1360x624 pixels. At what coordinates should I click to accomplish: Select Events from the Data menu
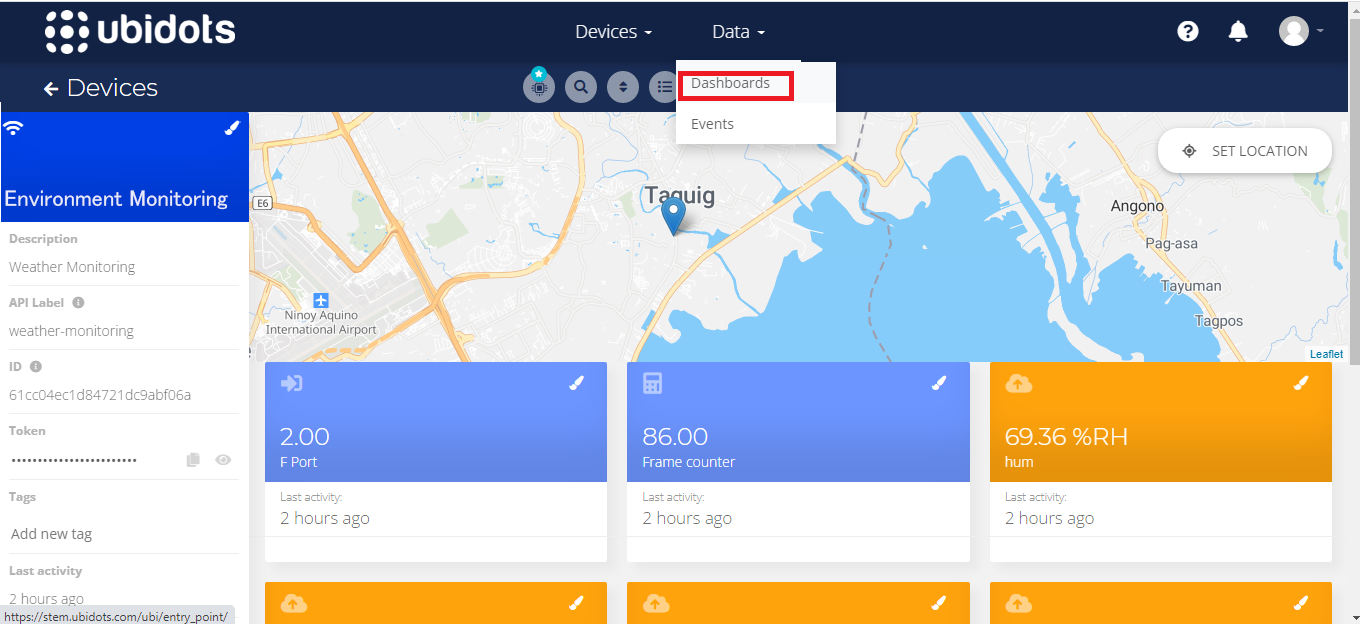pyautogui.click(x=712, y=124)
